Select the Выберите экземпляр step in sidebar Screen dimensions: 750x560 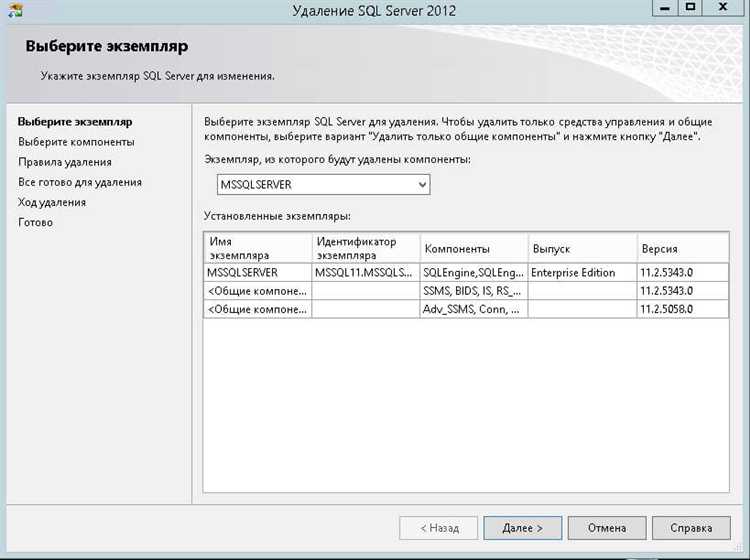coord(75,122)
